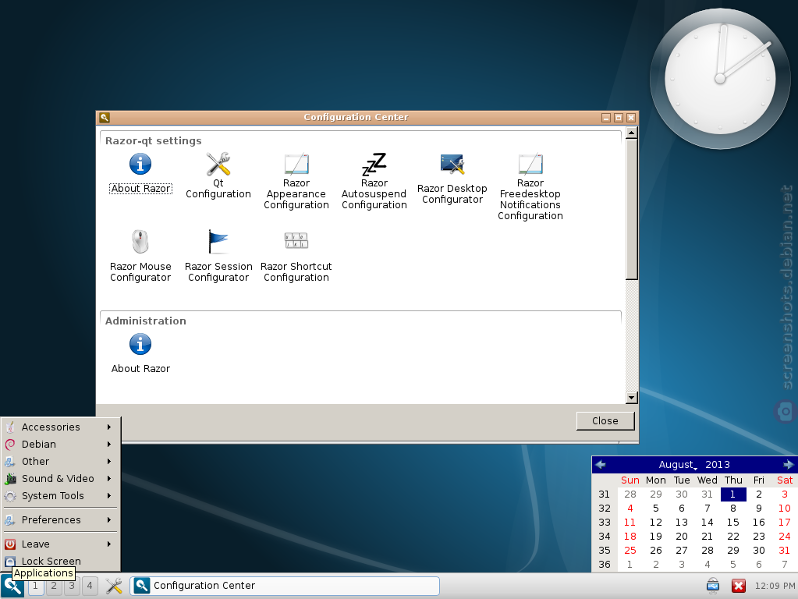Open System Tools submenu

[60, 496]
